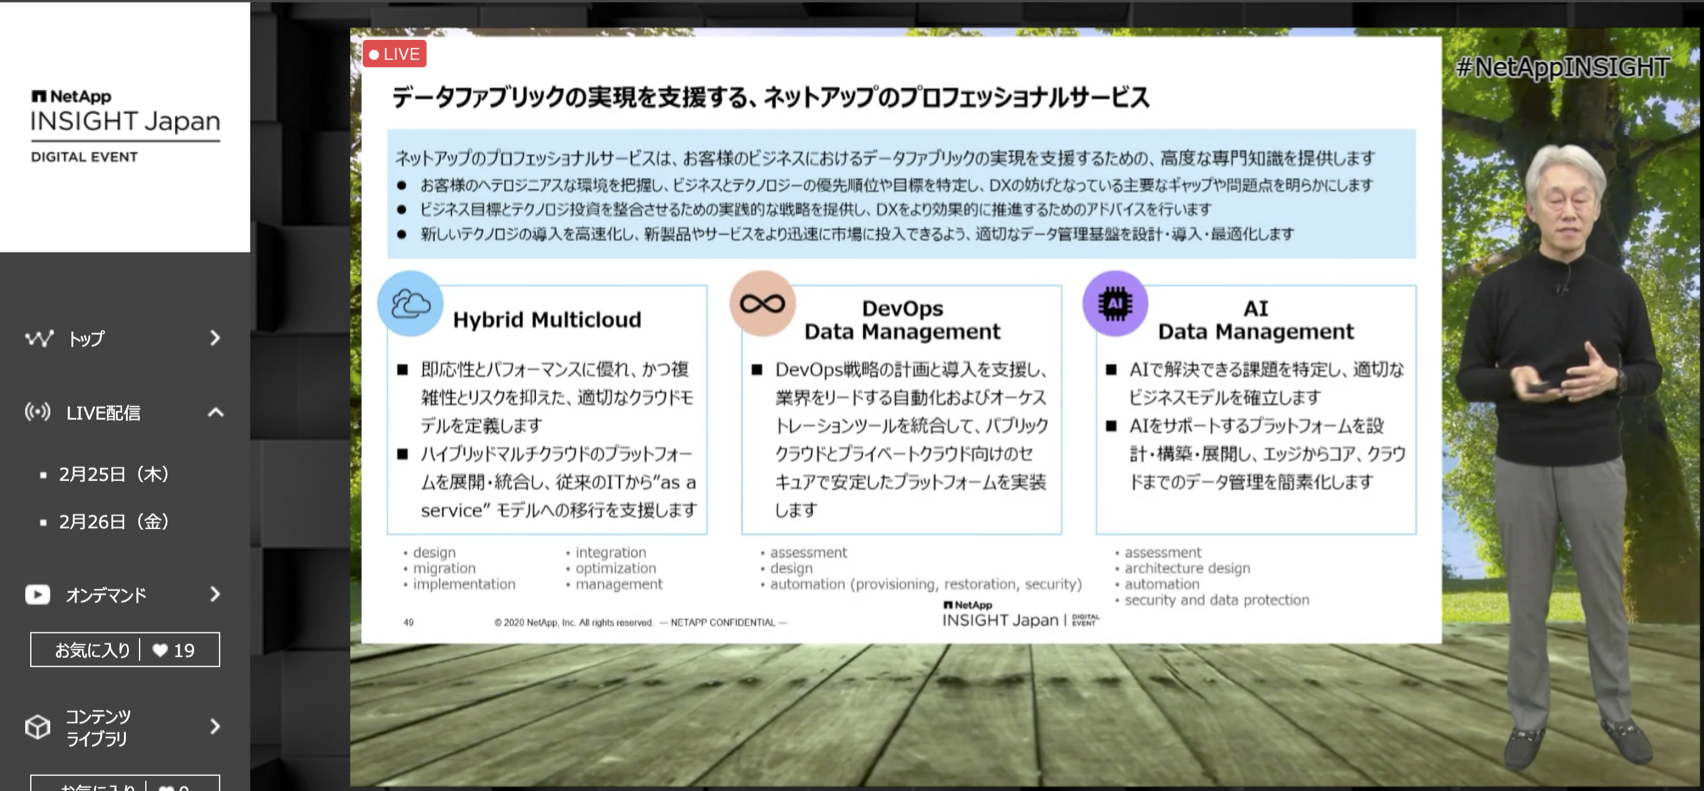1704x791 pixels.
Task: Click the 'automation (provisioning, restoration, security)' bullet
Action: pos(926,584)
